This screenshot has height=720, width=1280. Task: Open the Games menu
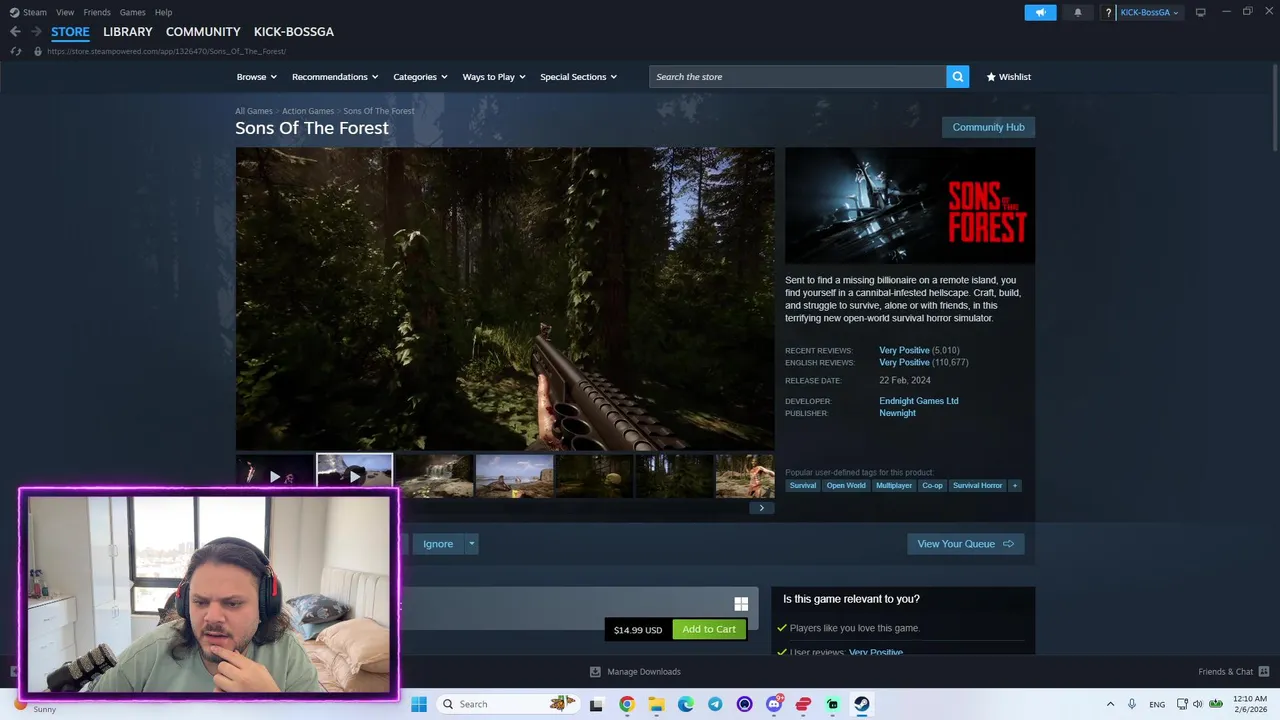pyautogui.click(x=132, y=12)
